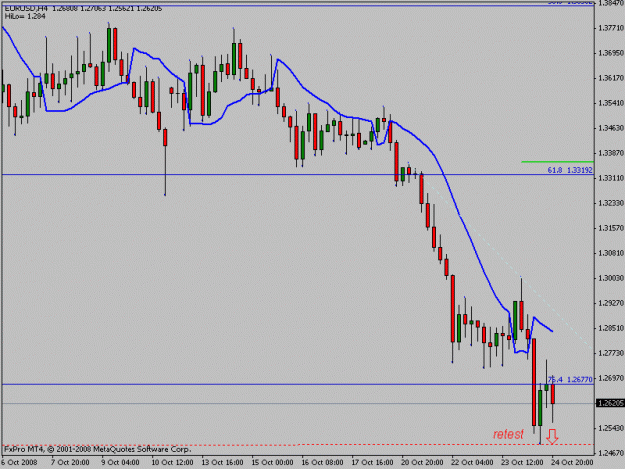Viewport: 625px width, 469px height.
Task: Click the 6 Oct 2008 date label
Action: pos(19,463)
